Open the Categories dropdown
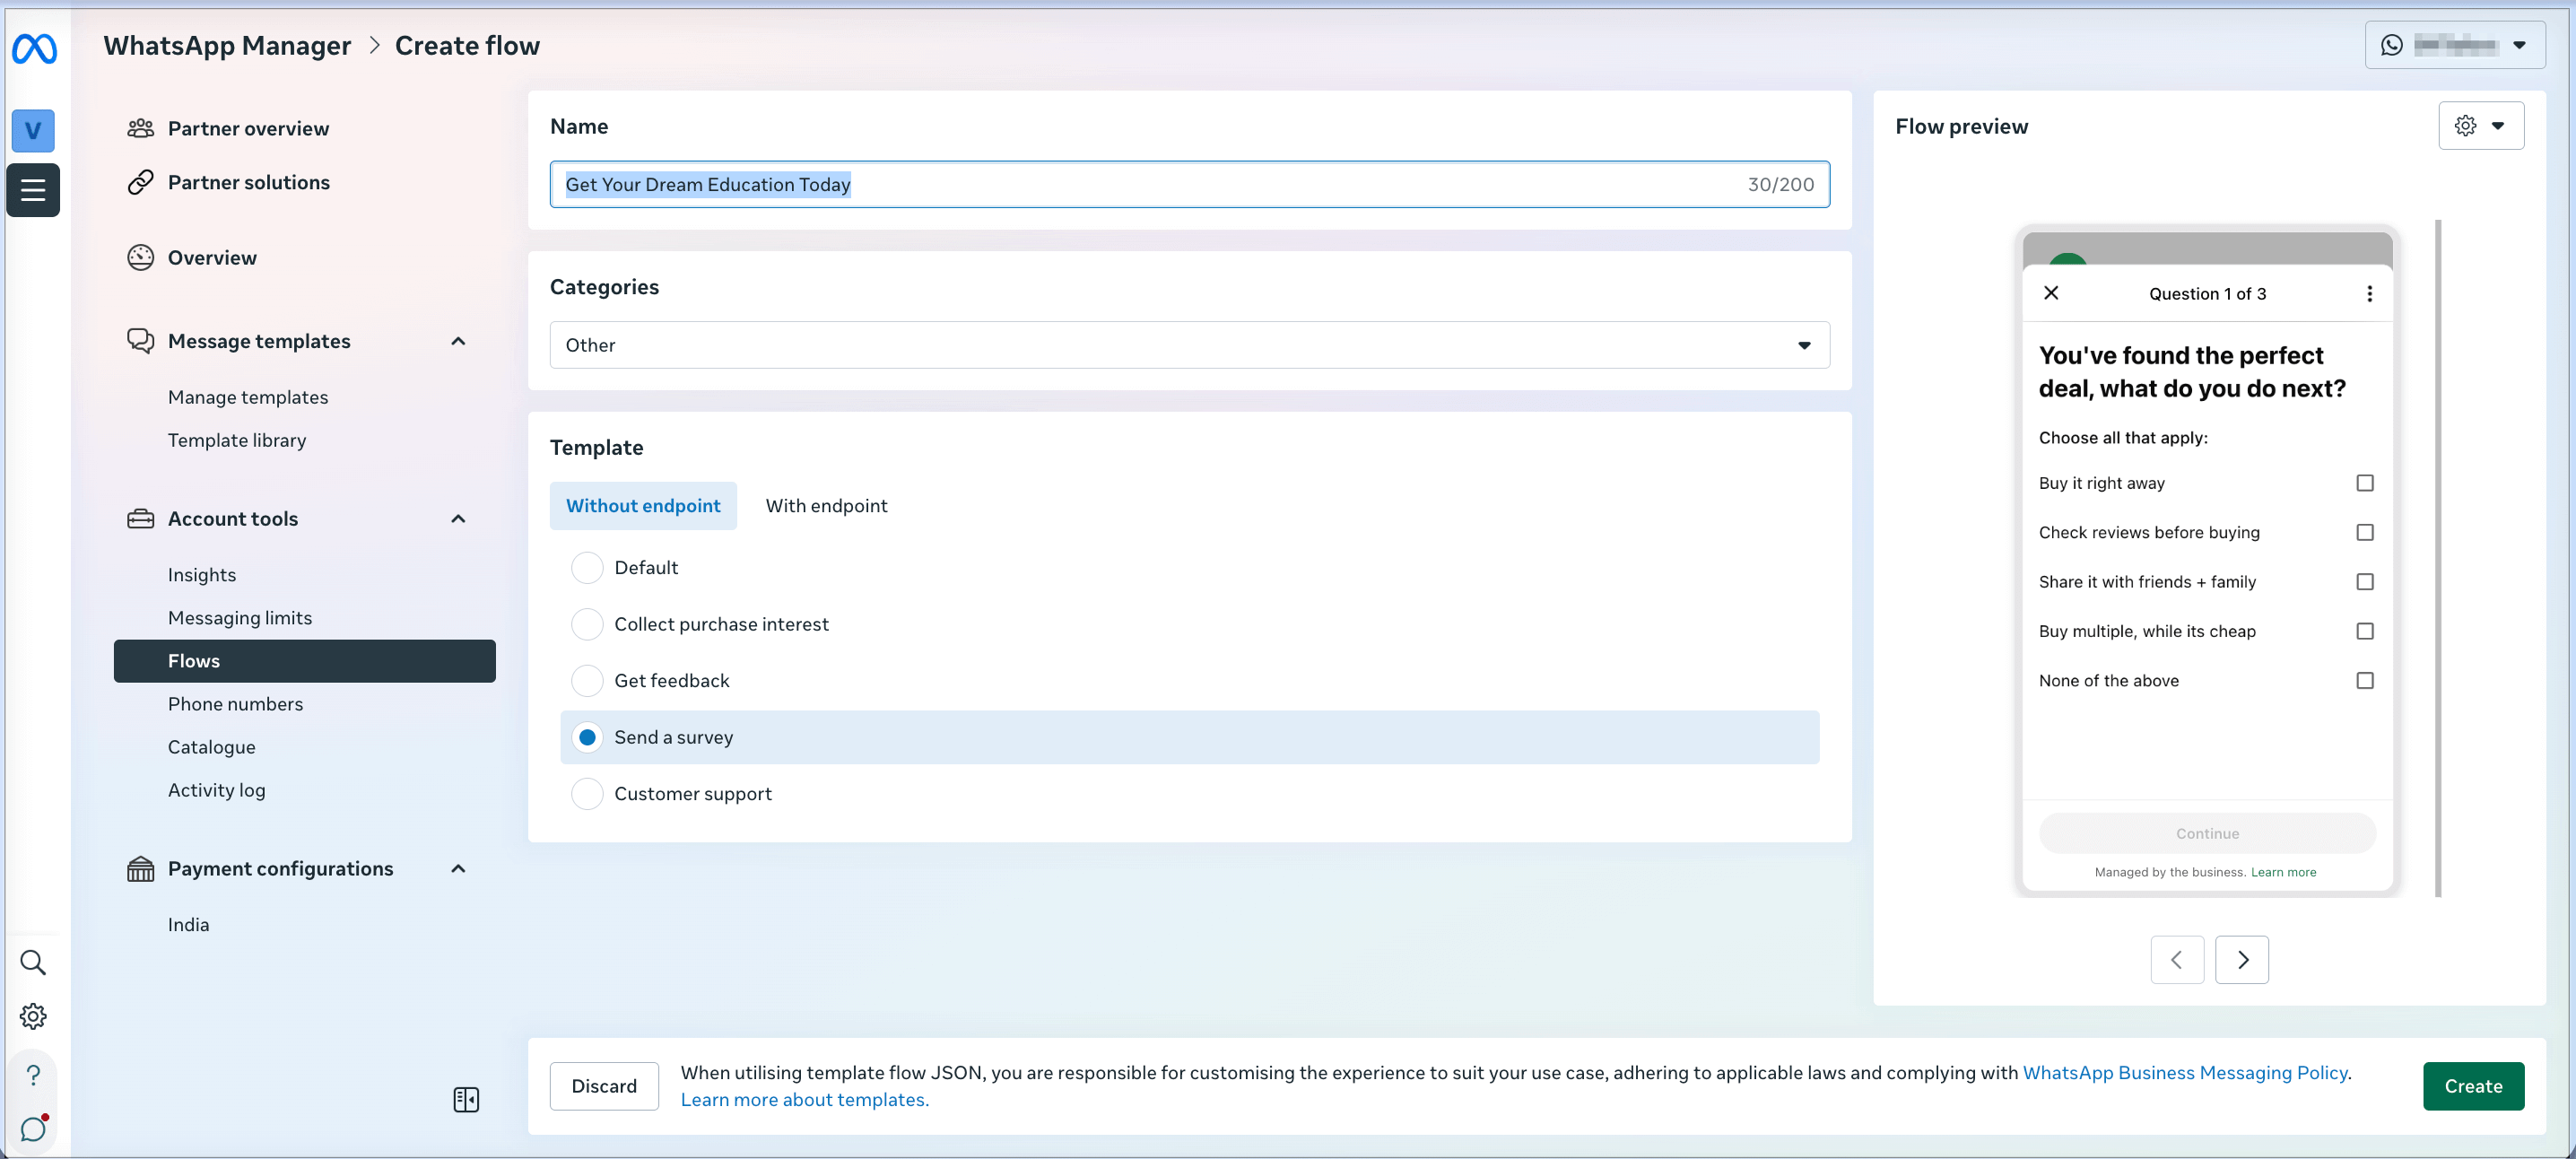The height and width of the screenshot is (1159, 2576). click(1189, 345)
